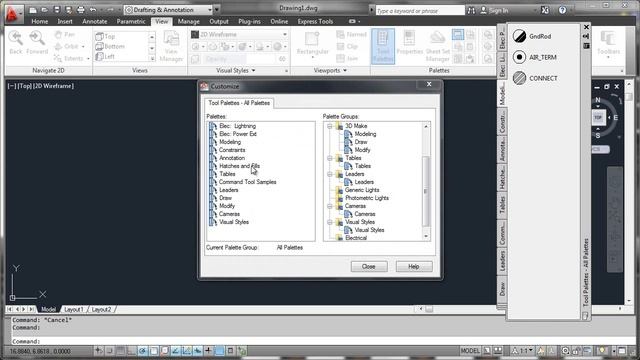Select Elec: Lightning in Palettes list
The image size is (640, 360).
[237, 126]
